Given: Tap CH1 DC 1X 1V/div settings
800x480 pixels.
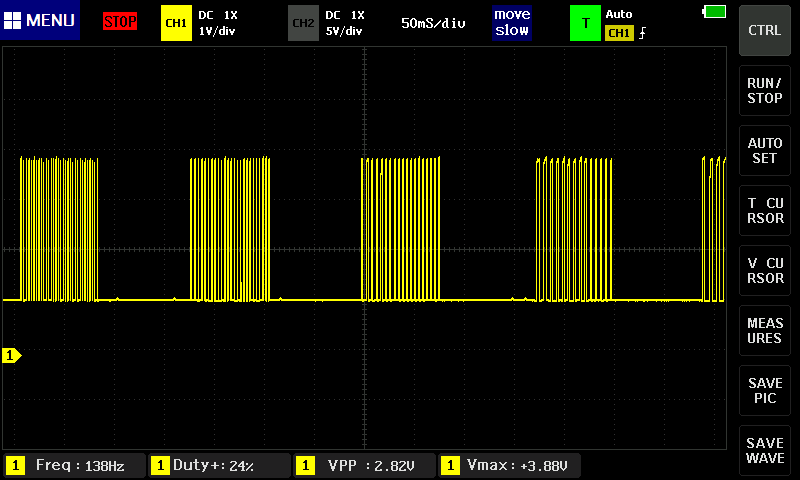Looking at the screenshot, I should pyautogui.click(x=218, y=23).
